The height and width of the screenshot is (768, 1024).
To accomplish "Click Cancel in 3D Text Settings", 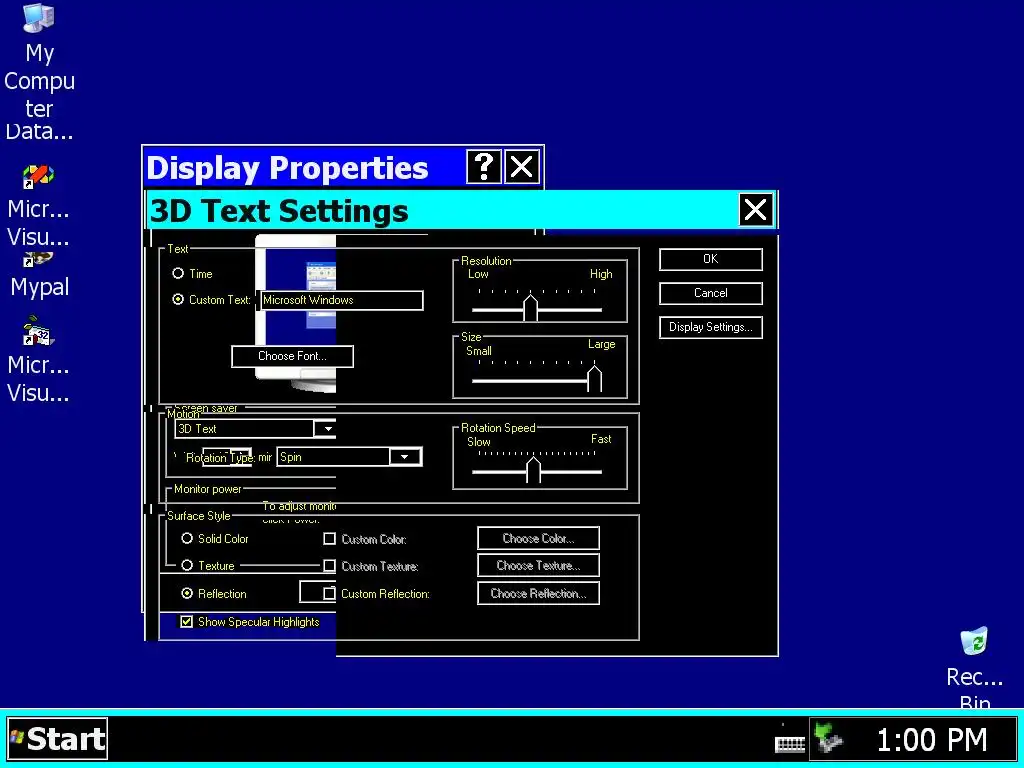I will tap(711, 293).
